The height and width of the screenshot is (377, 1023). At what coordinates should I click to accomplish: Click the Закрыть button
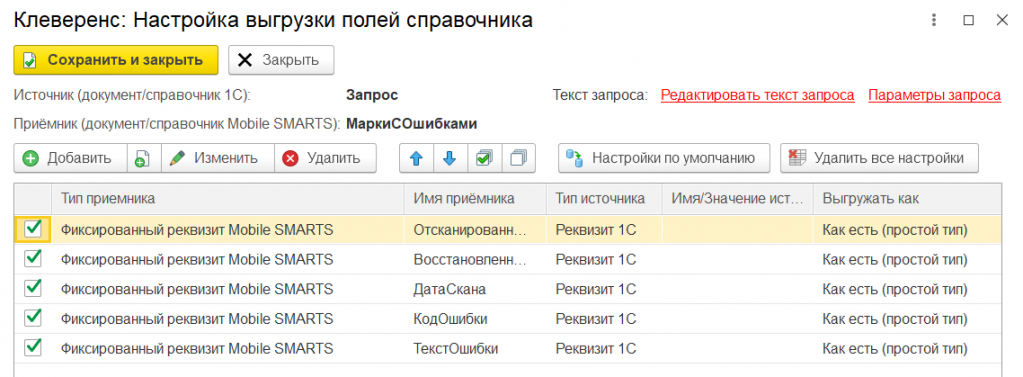(281, 60)
